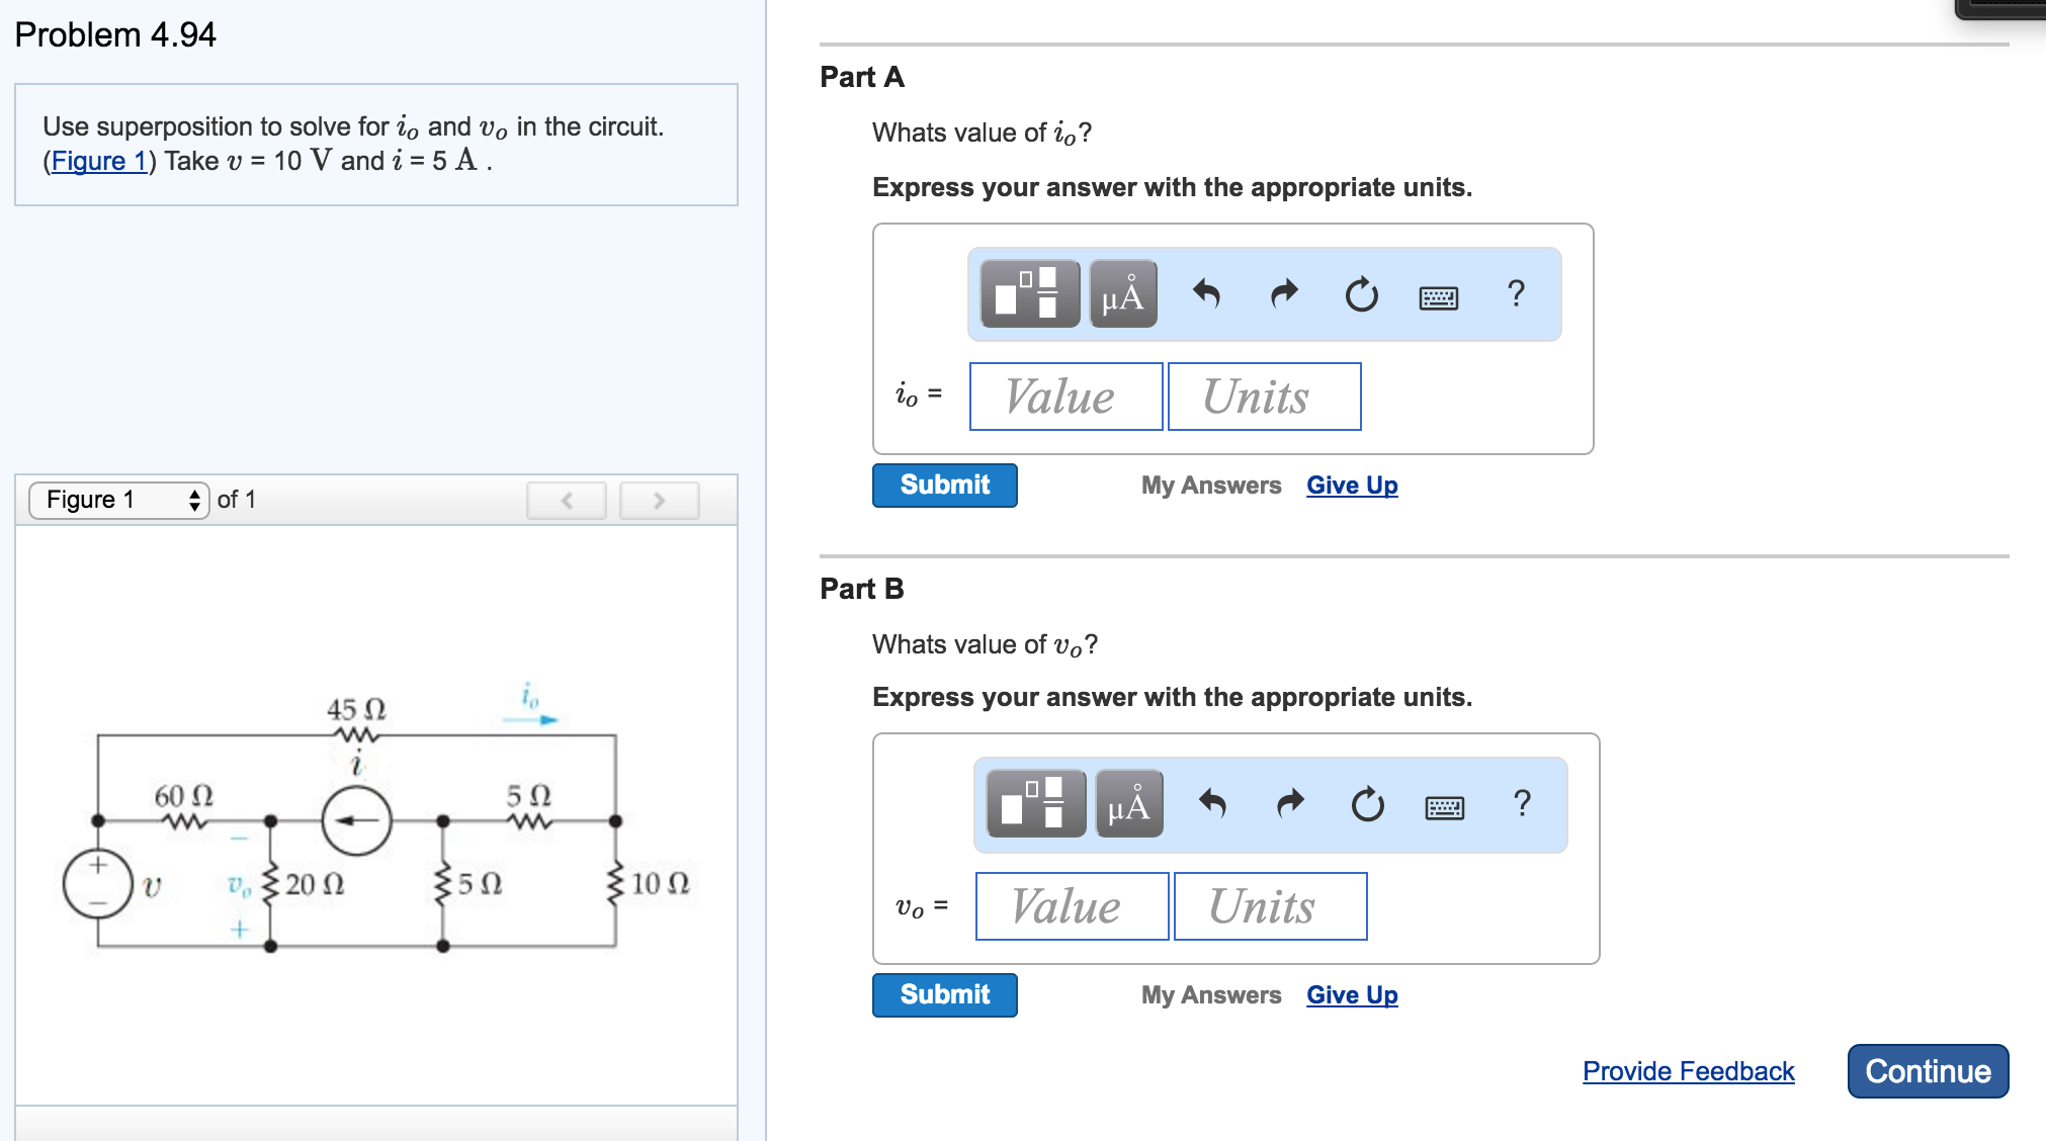Reset the Part B answer field

tap(1368, 805)
